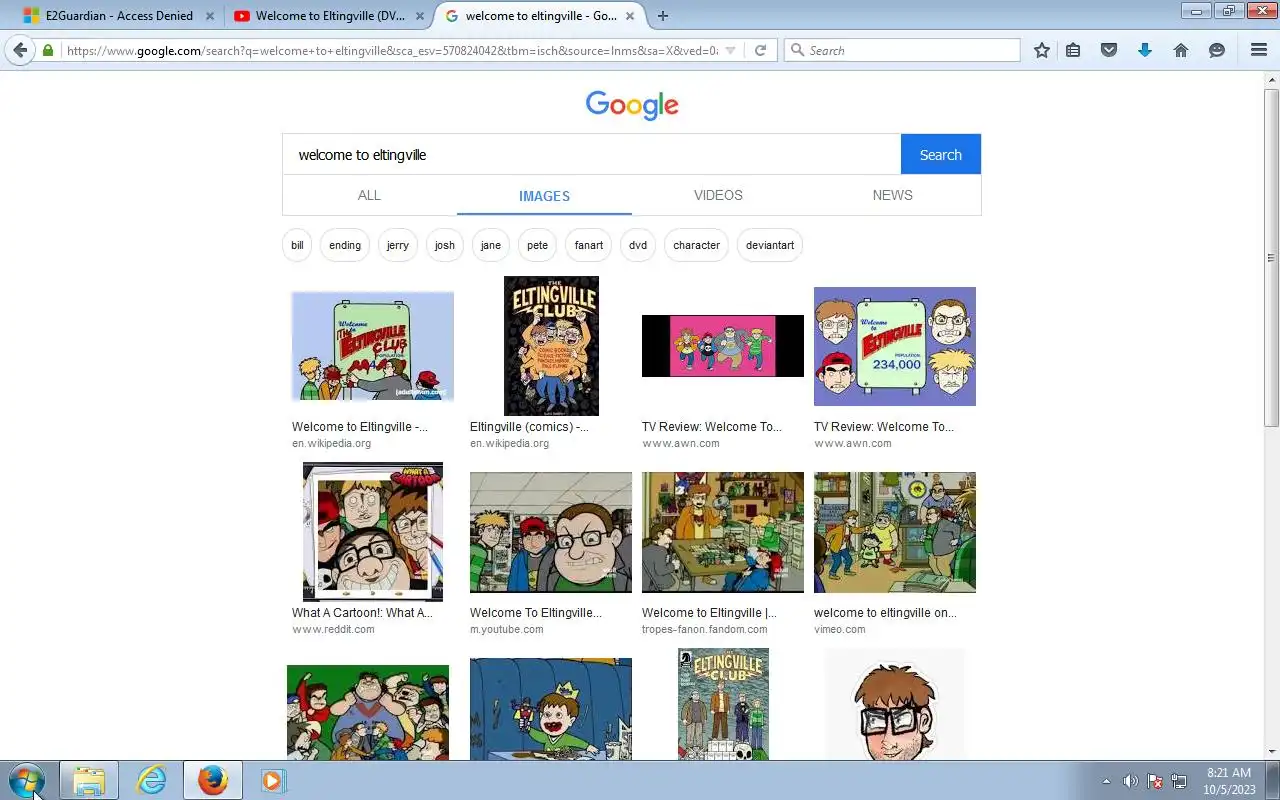View site security padlock icon
The image size is (1280, 800).
click(48, 50)
